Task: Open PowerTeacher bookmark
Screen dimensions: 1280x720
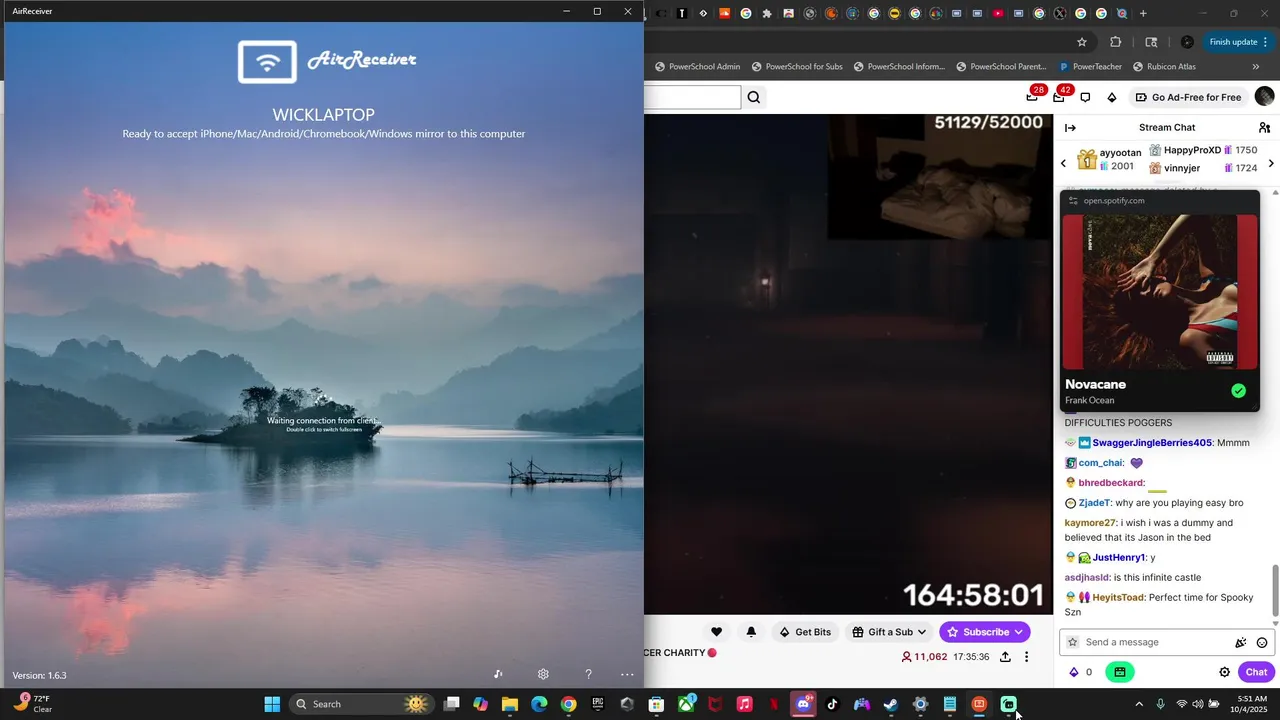Action: tap(1090, 67)
